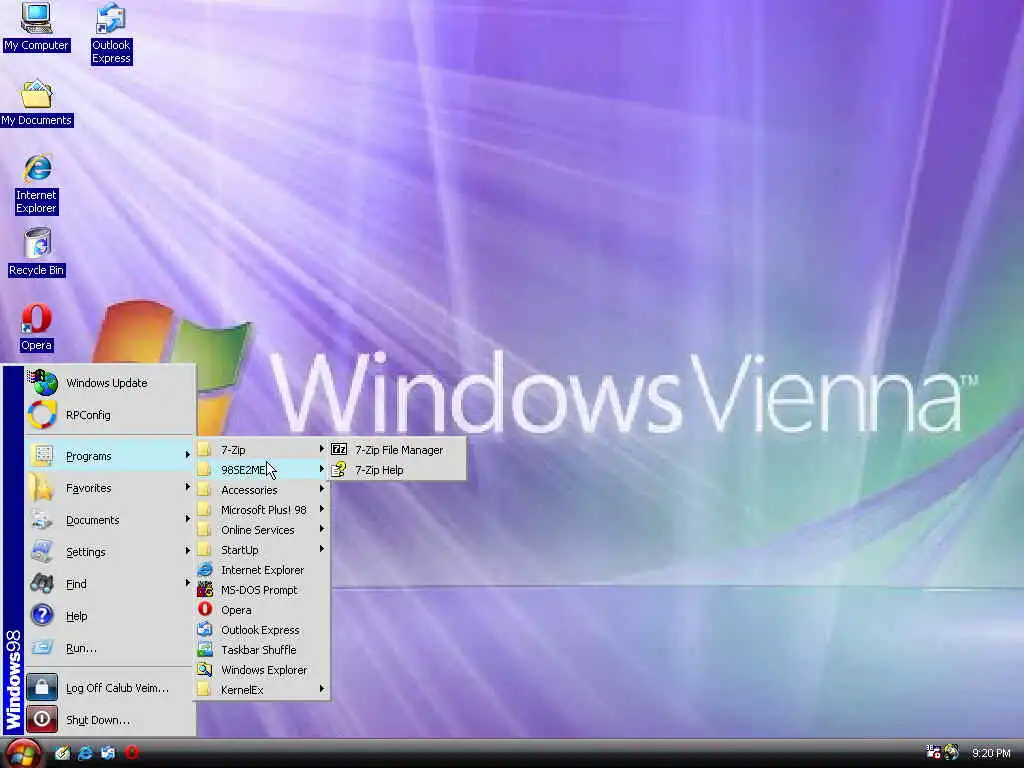Choose Log Off Calub Veim... in the Start menu
Viewport: 1024px width, 768px height.
pyautogui.click(x=110, y=688)
